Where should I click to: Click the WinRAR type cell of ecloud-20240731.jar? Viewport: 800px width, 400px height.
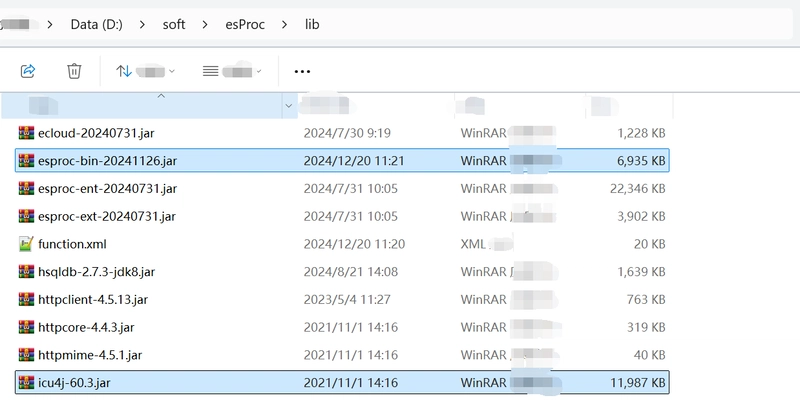(508, 133)
